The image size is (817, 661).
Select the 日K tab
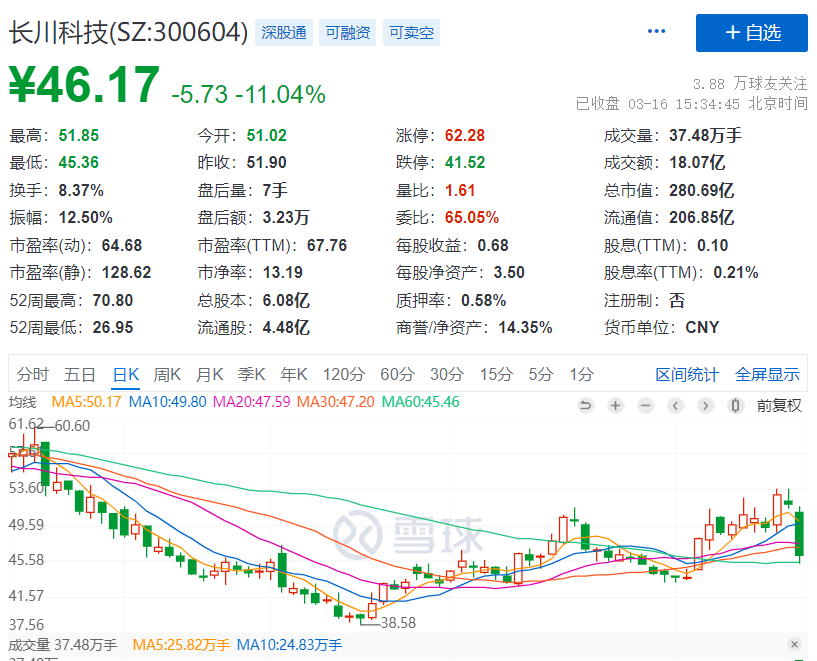pyautogui.click(x=126, y=374)
